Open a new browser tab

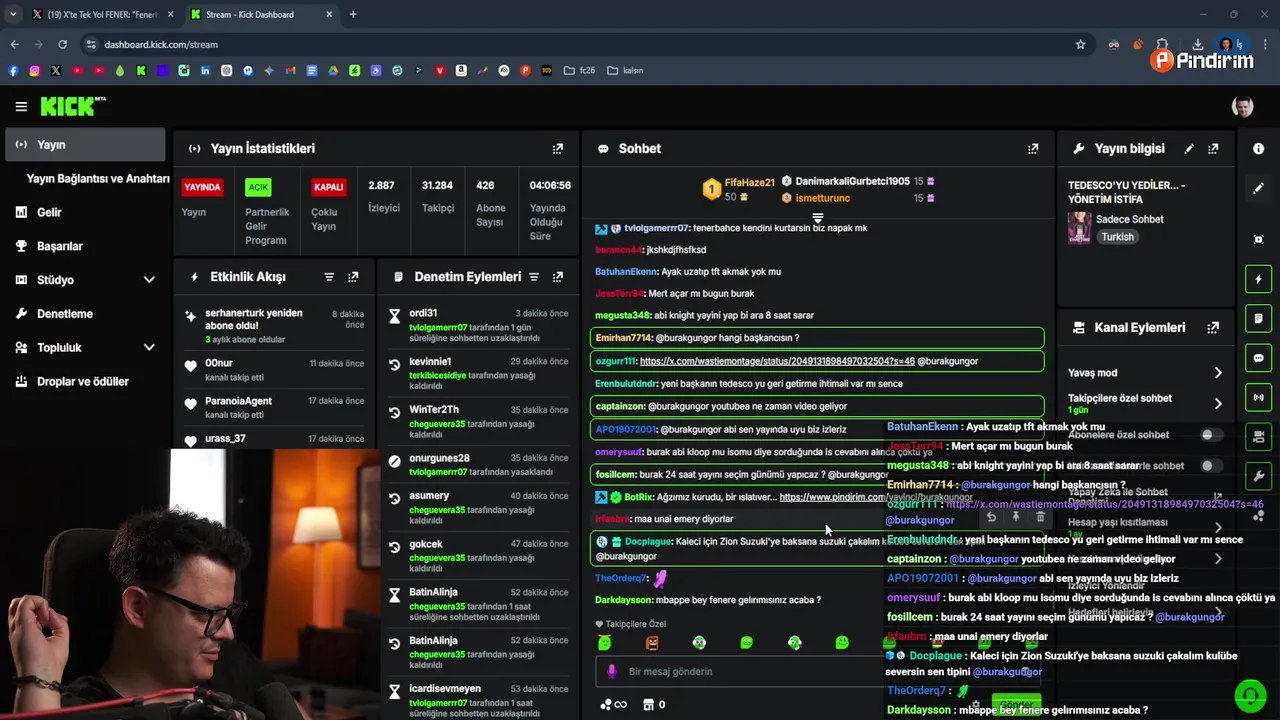pyautogui.click(x=353, y=14)
